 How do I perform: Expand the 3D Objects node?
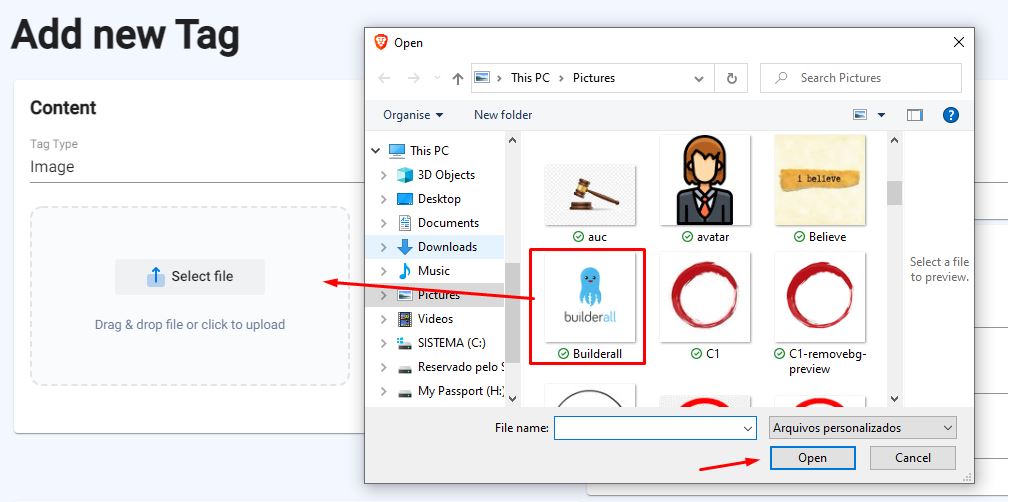pyautogui.click(x=383, y=175)
